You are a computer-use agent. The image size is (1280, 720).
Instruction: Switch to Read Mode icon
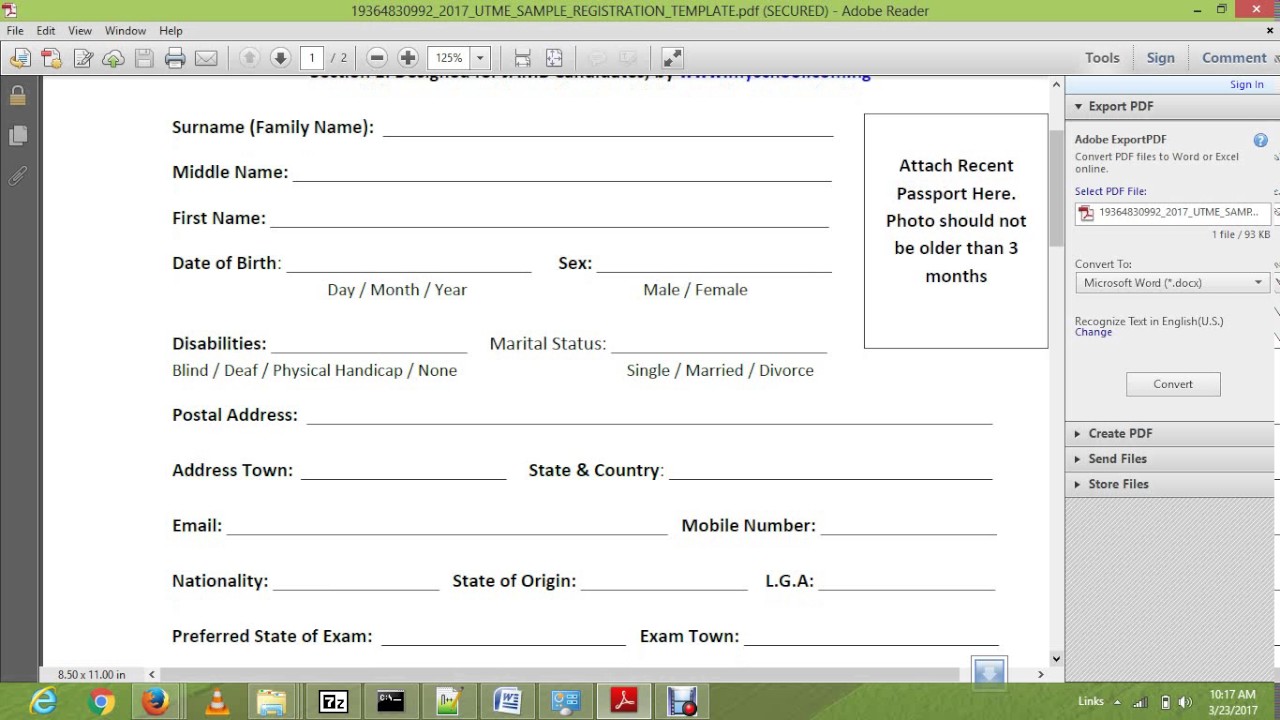coord(673,58)
